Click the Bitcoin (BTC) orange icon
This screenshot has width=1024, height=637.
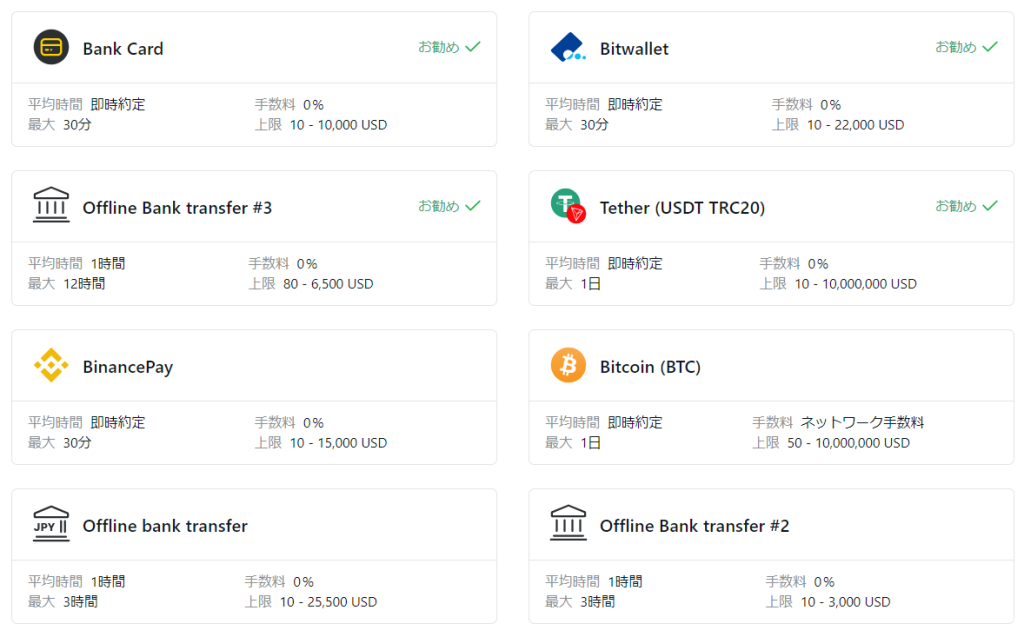[569, 366]
